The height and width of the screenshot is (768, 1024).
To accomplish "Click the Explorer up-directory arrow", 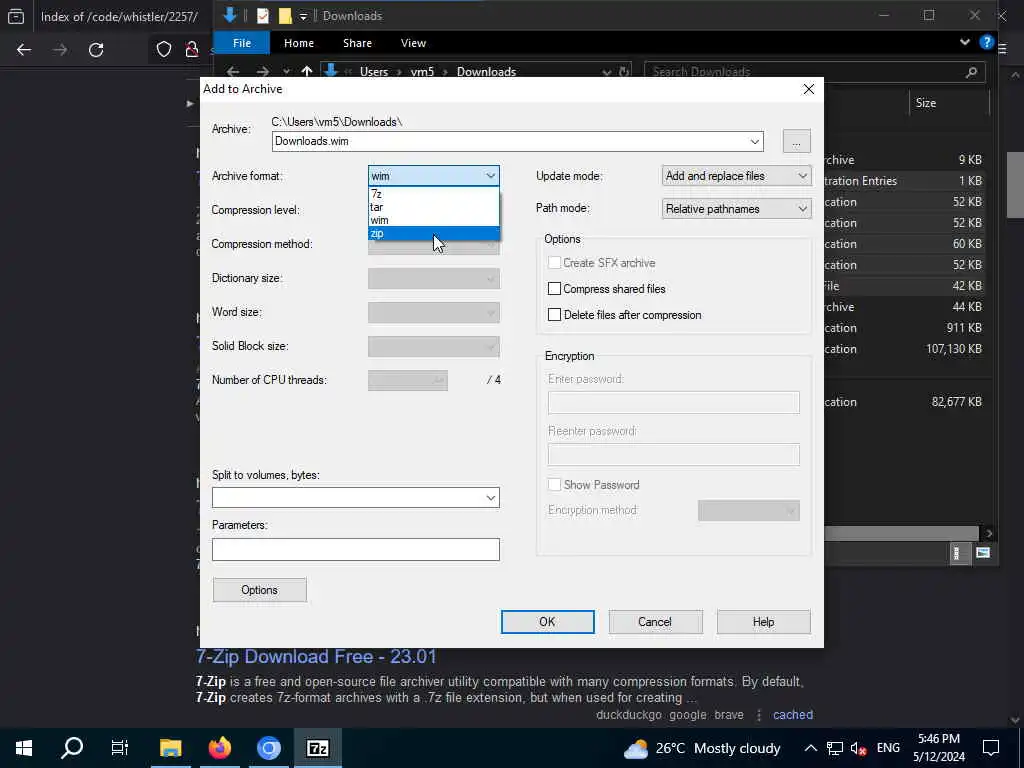I will pos(306,72).
